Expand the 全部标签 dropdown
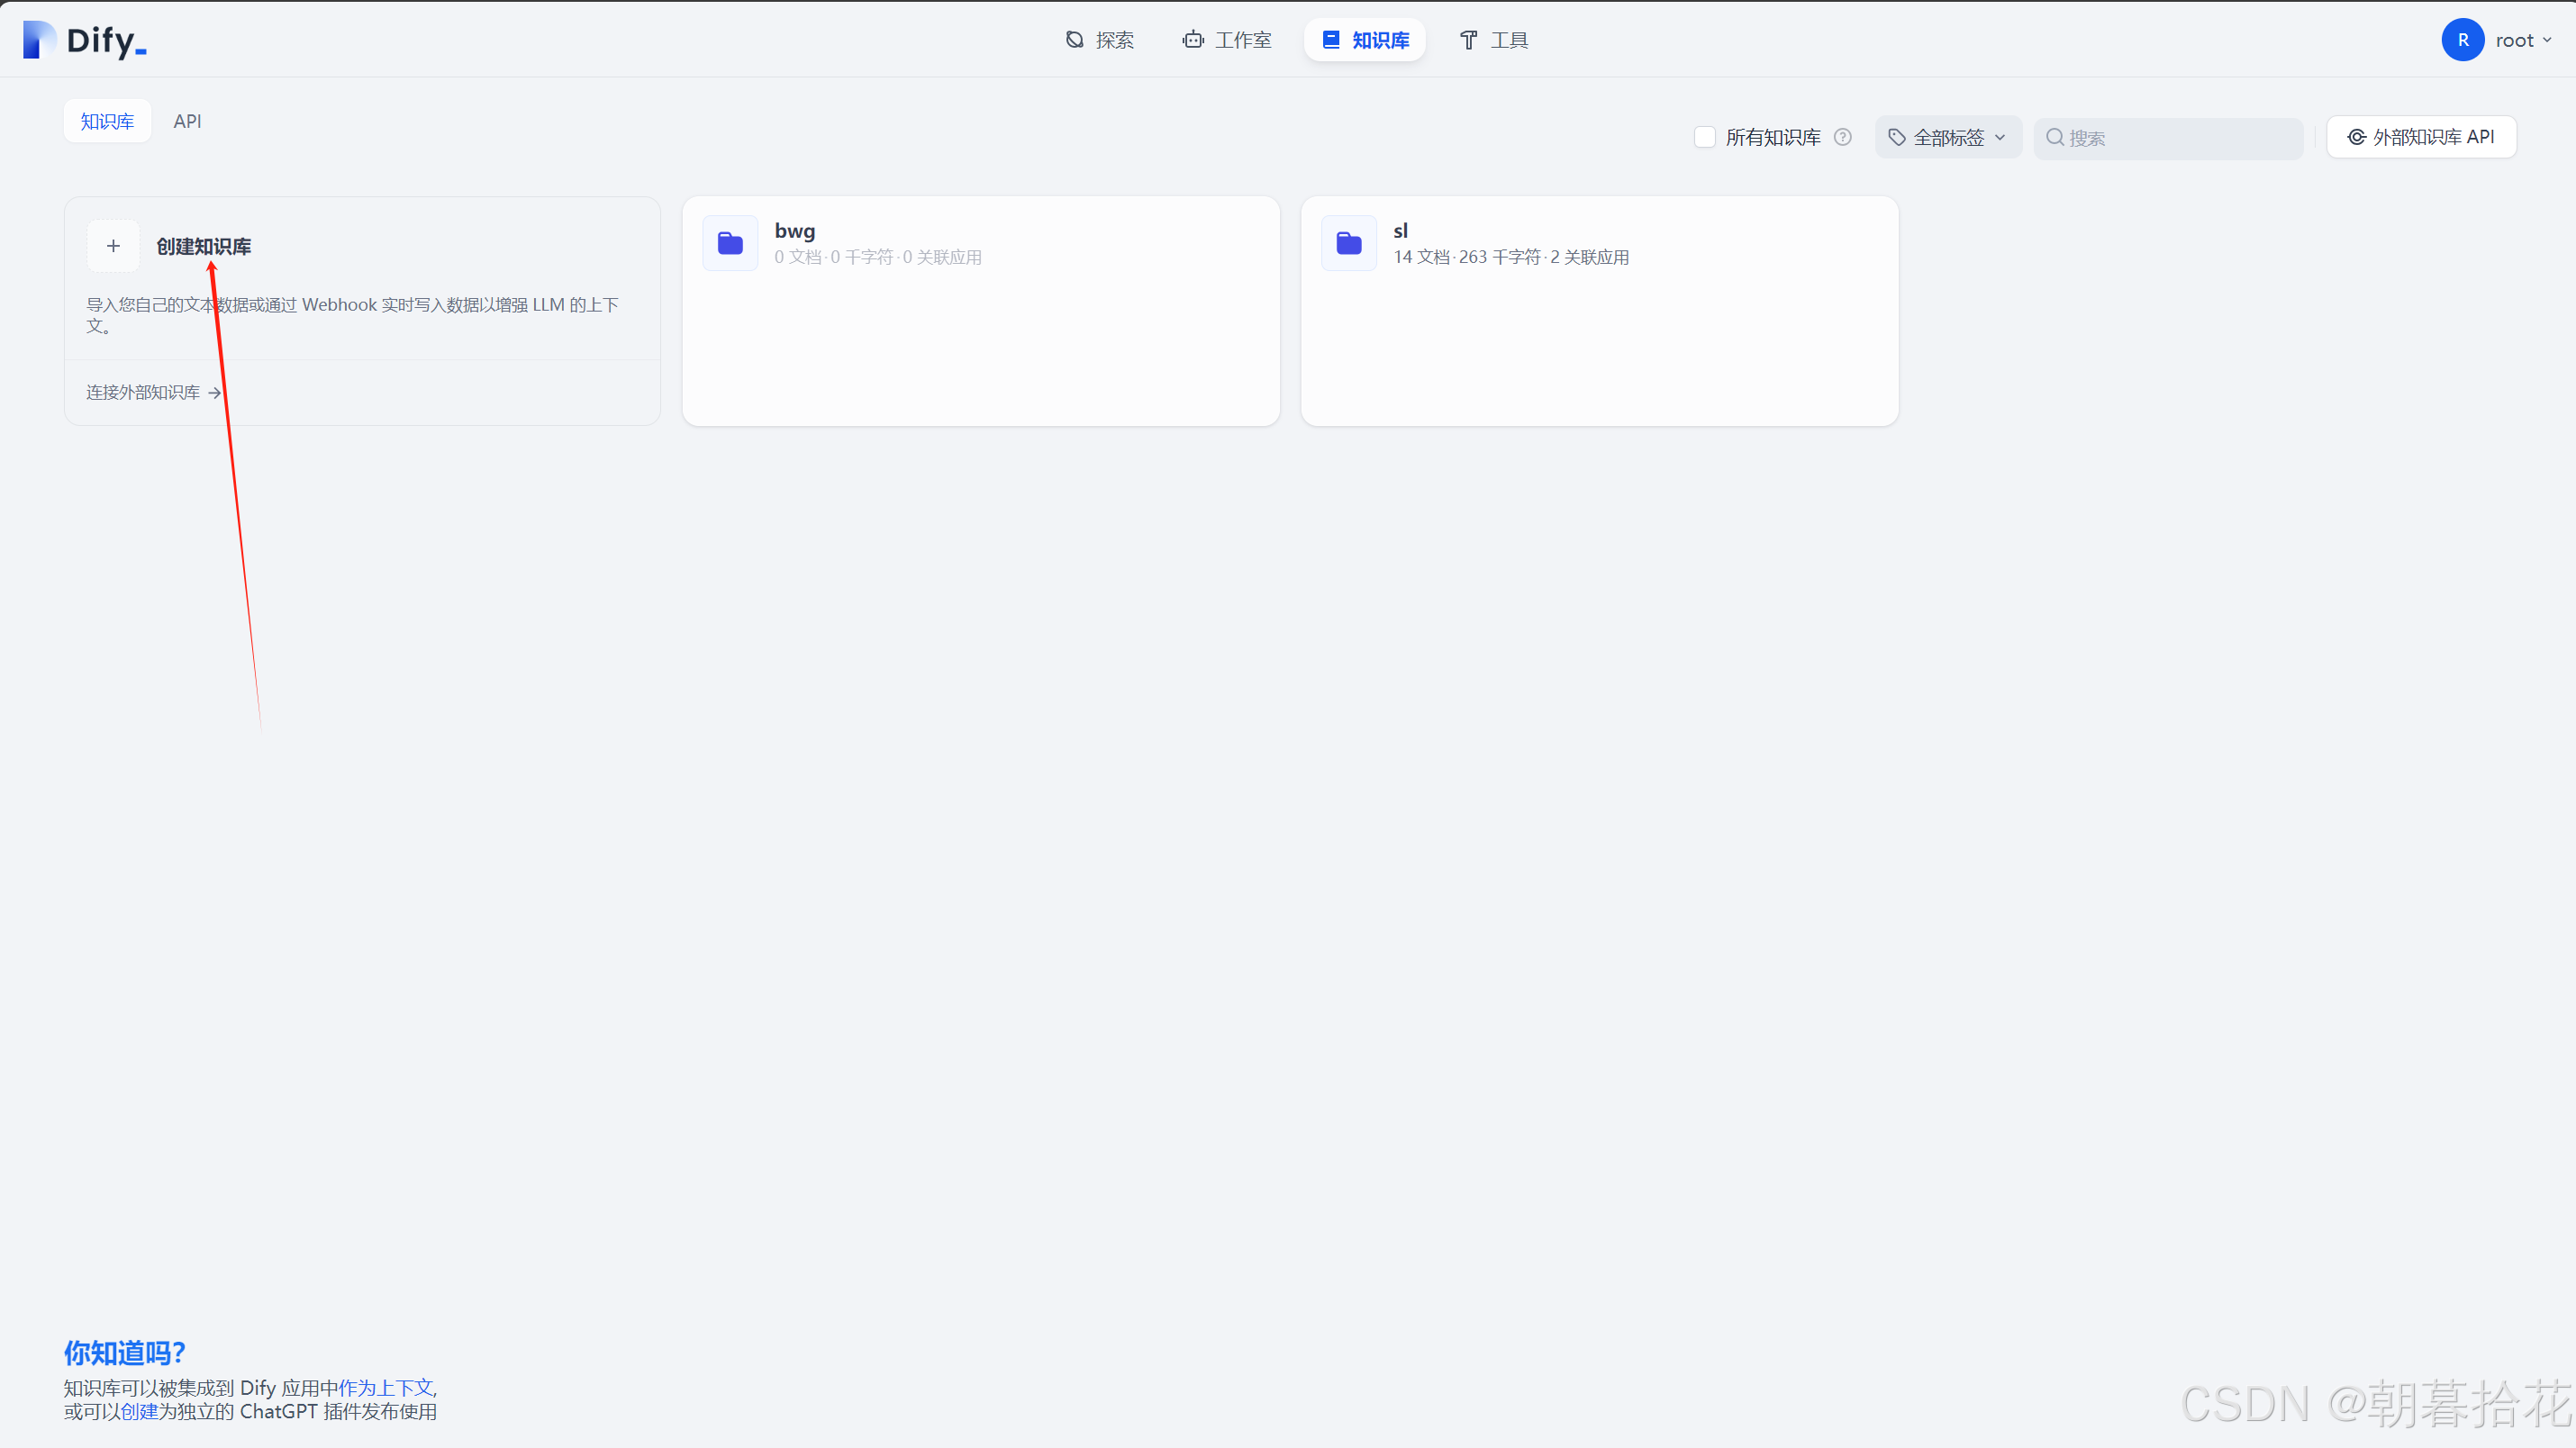Viewport: 2576px width, 1448px height. (1947, 137)
